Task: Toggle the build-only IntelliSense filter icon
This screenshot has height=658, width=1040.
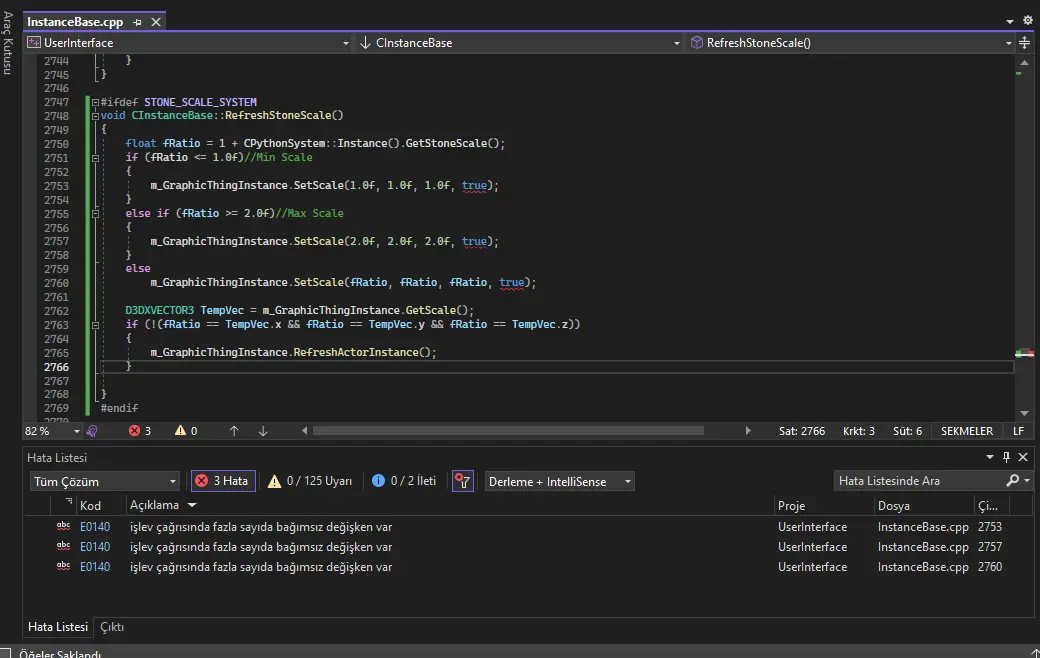Action: [462, 482]
